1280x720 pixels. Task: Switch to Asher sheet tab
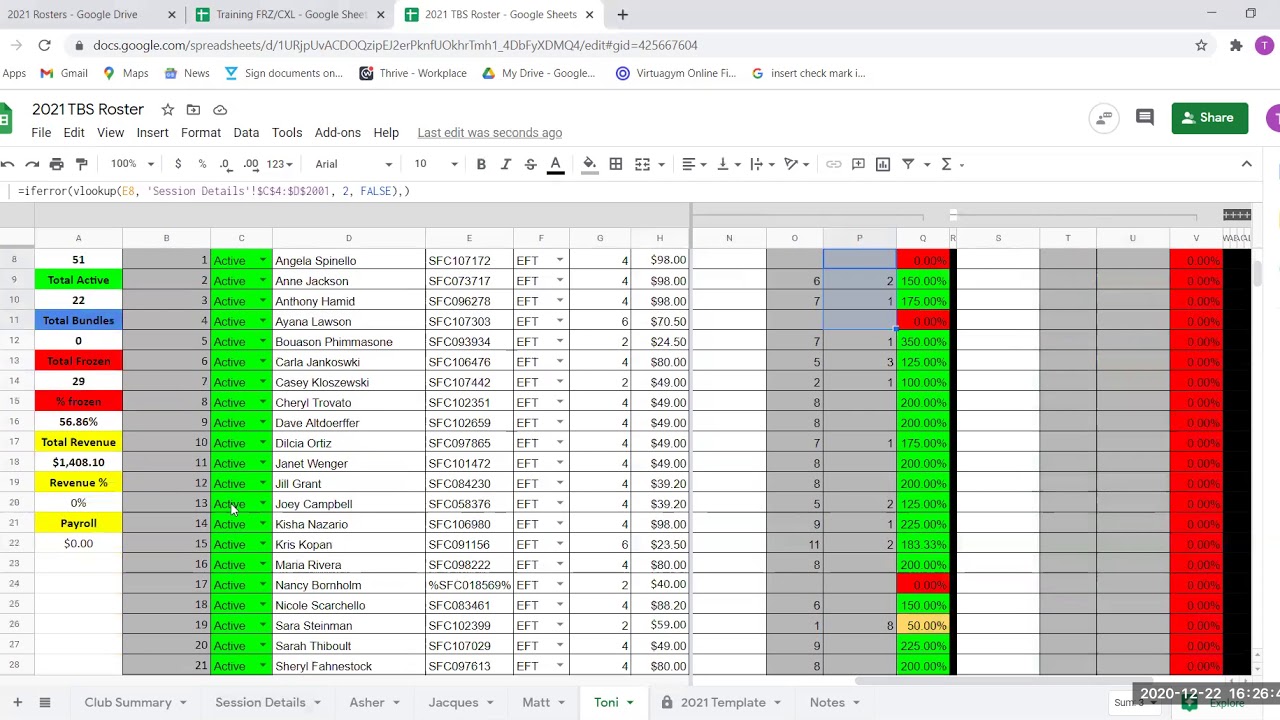pyautogui.click(x=367, y=702)
